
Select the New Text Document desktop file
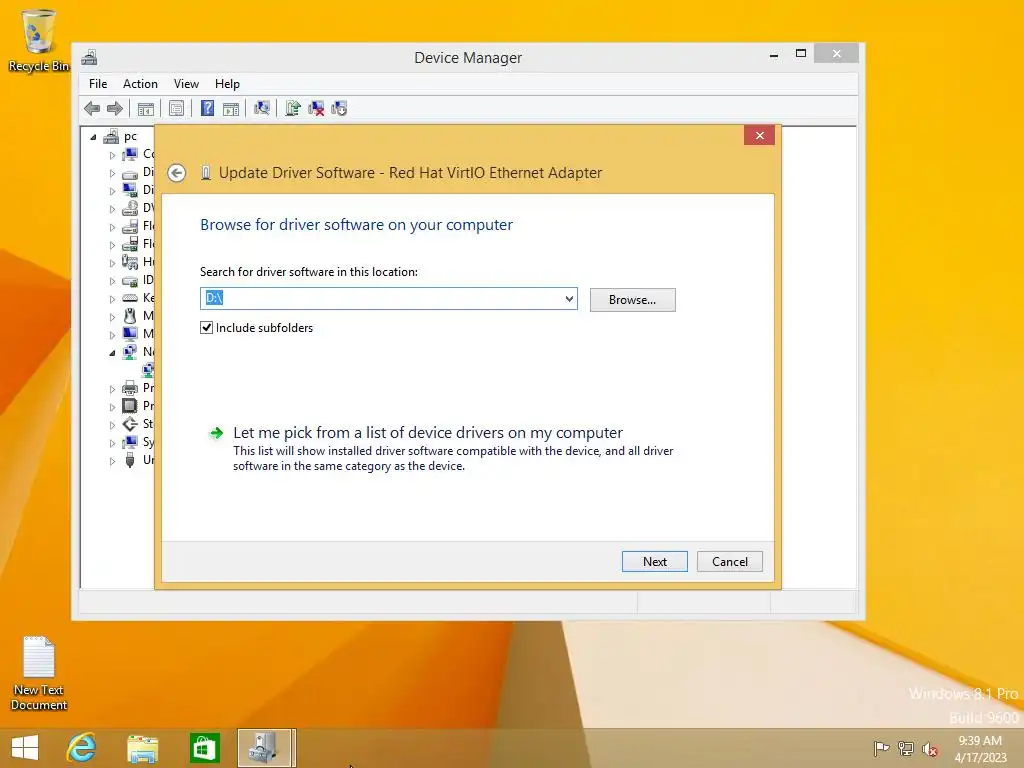(39, 673)
